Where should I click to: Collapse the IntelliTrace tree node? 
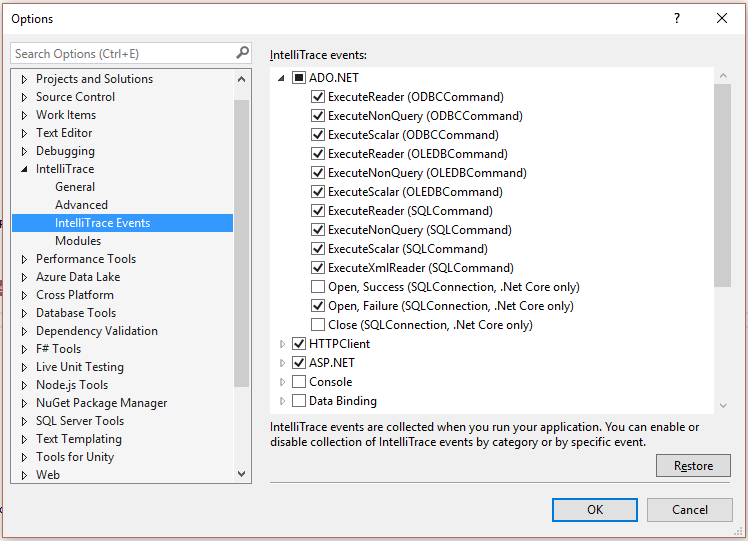[24, 169]
